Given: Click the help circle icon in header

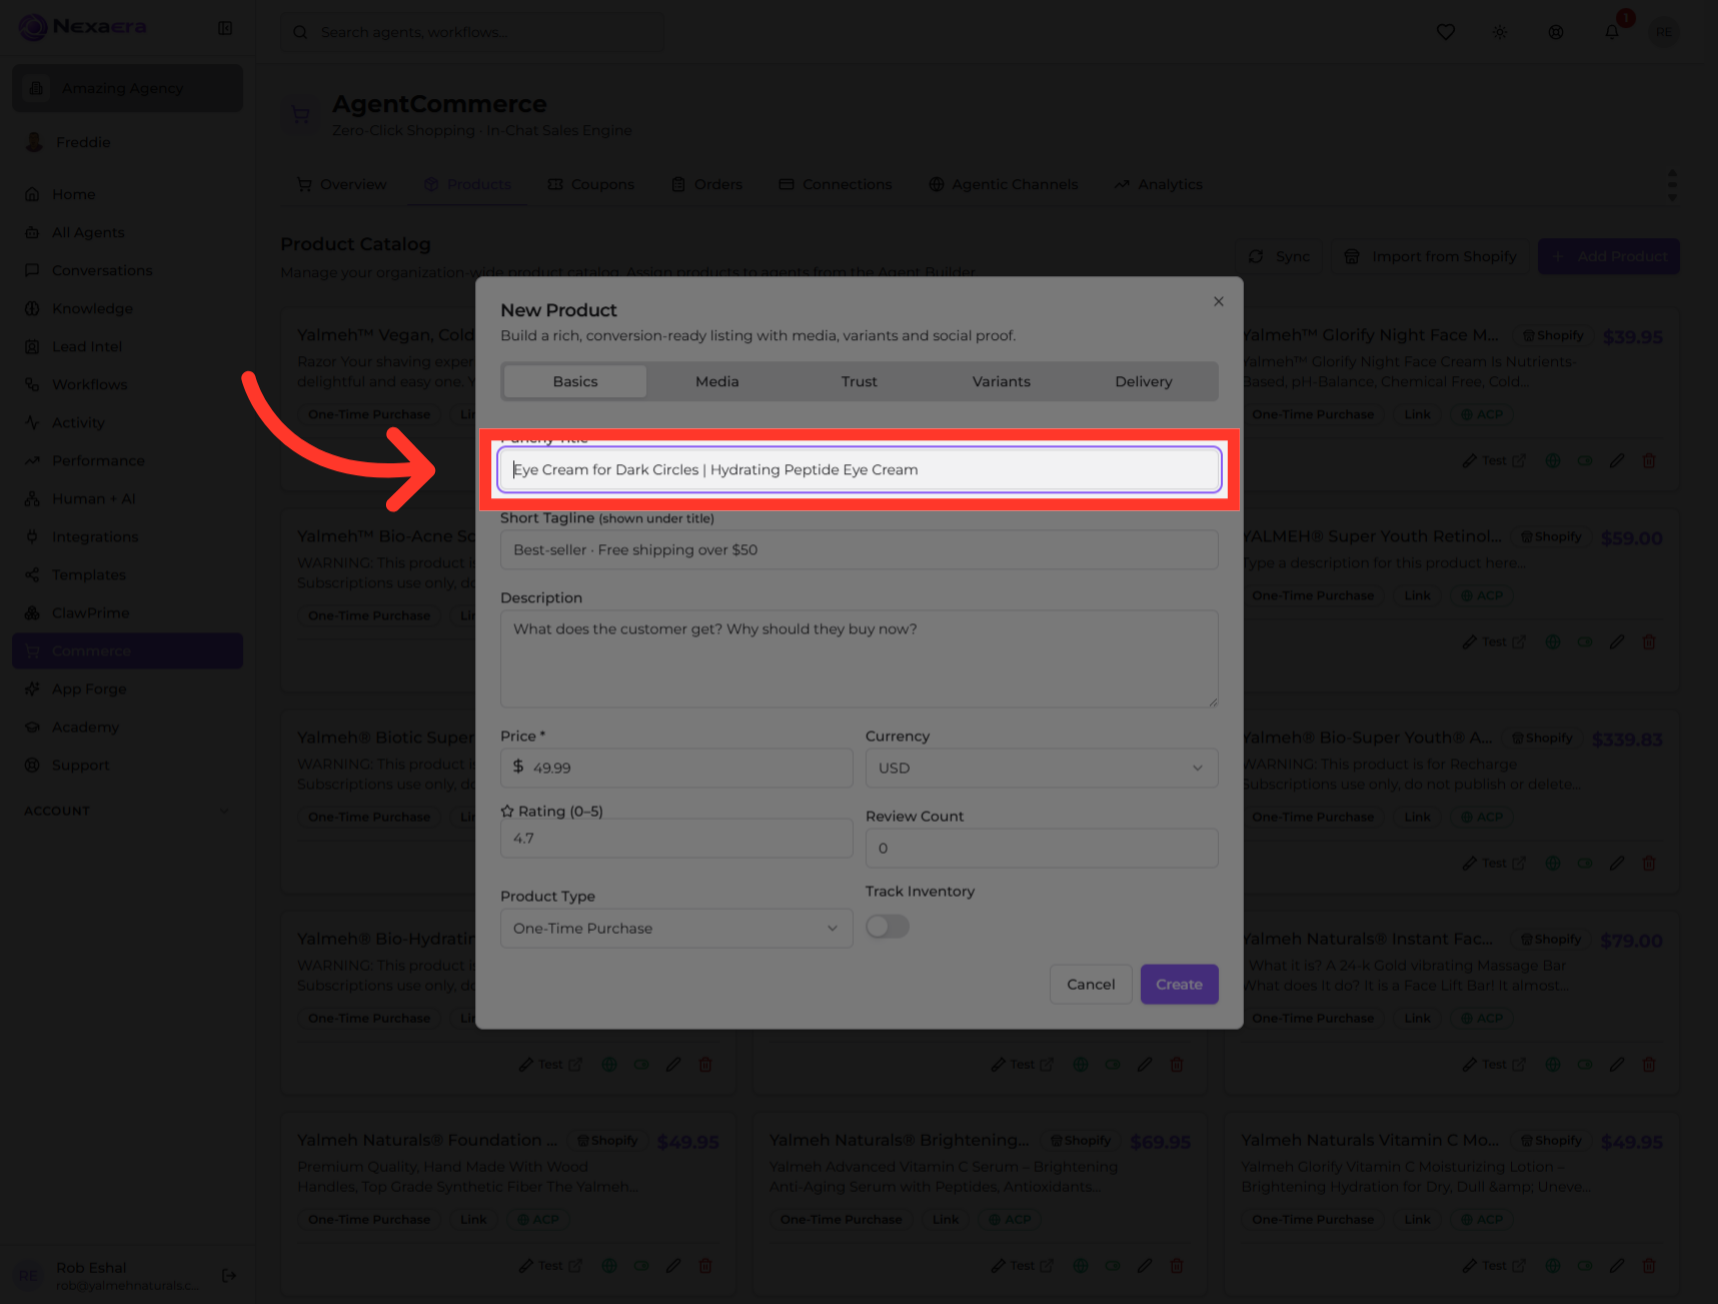Looking at the screenshot, I should tap(1556, 32).
